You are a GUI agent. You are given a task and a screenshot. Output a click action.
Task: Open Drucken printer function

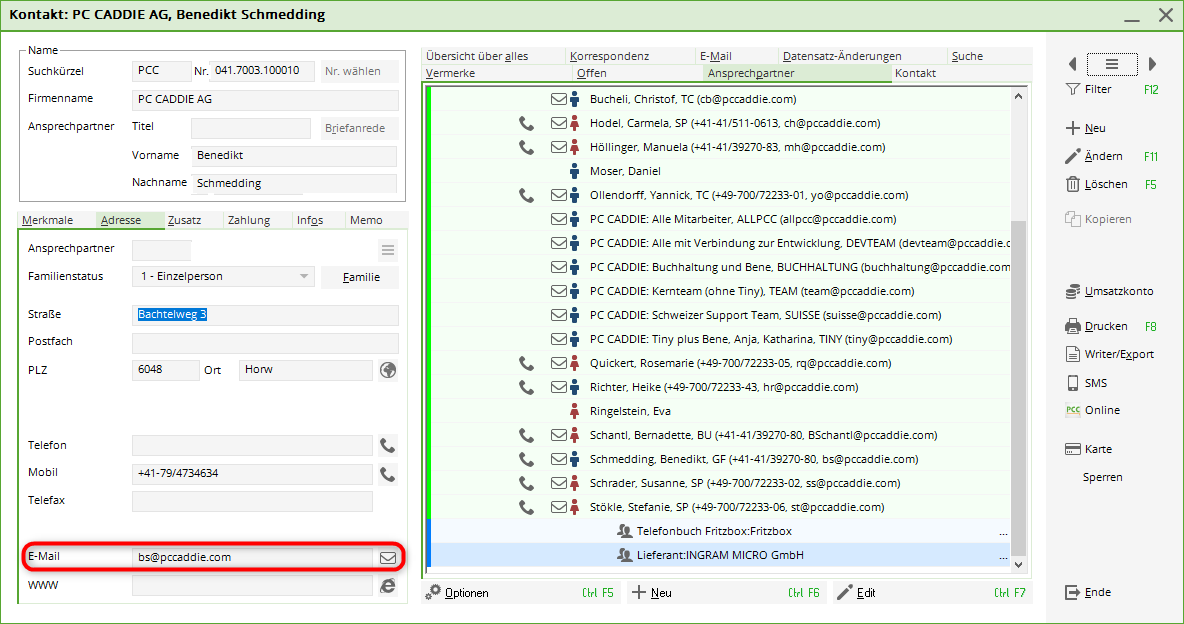(1072, 326)
